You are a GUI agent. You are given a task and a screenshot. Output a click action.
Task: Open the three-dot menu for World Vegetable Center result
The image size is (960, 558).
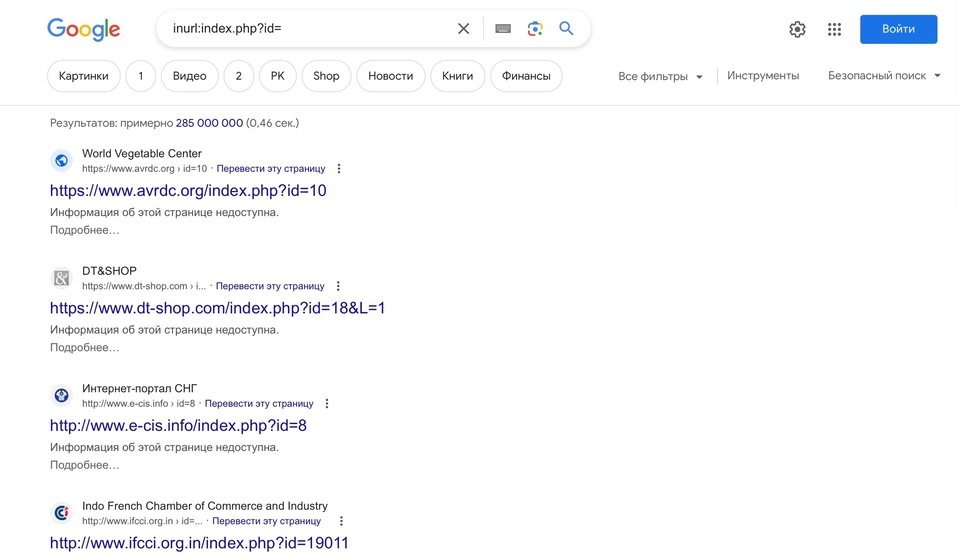[339, 168]
